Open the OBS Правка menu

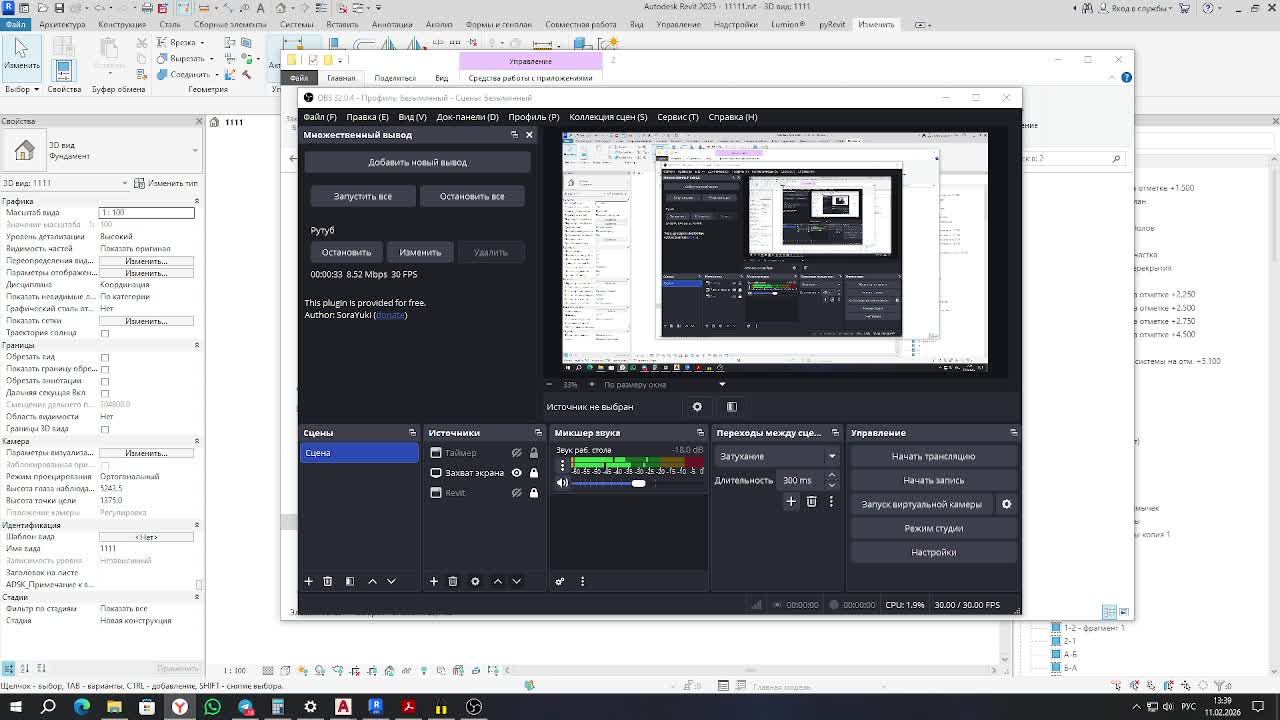tap(367, 117)
